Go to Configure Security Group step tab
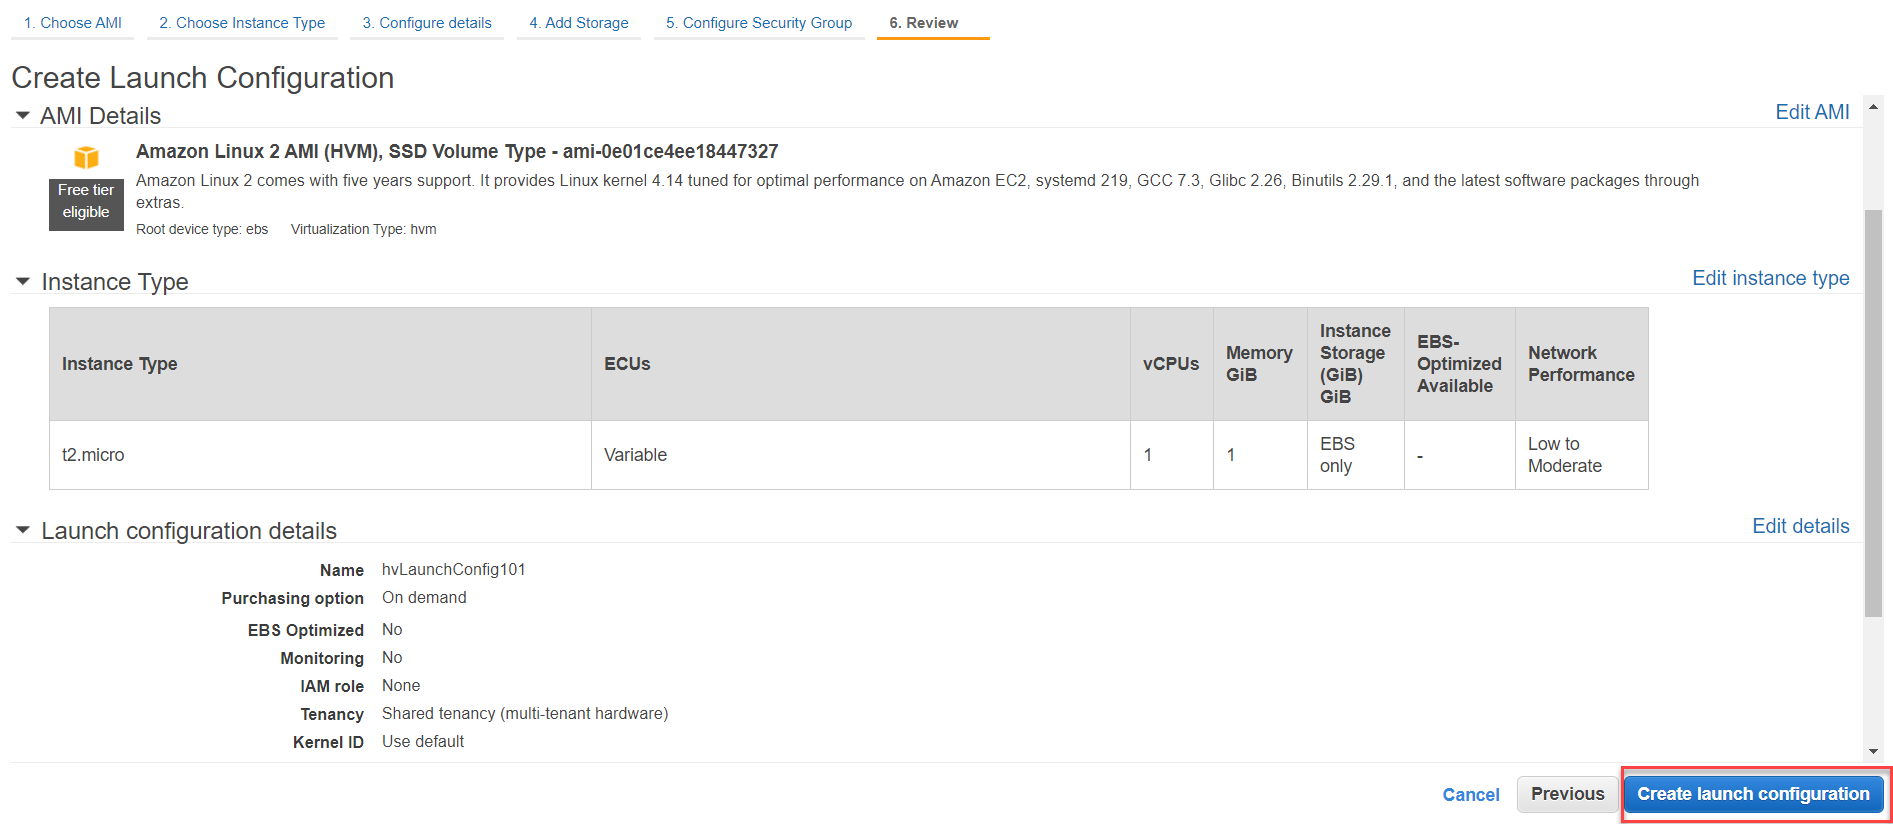Screen dimensions: 1893x824 click(759, 22)
